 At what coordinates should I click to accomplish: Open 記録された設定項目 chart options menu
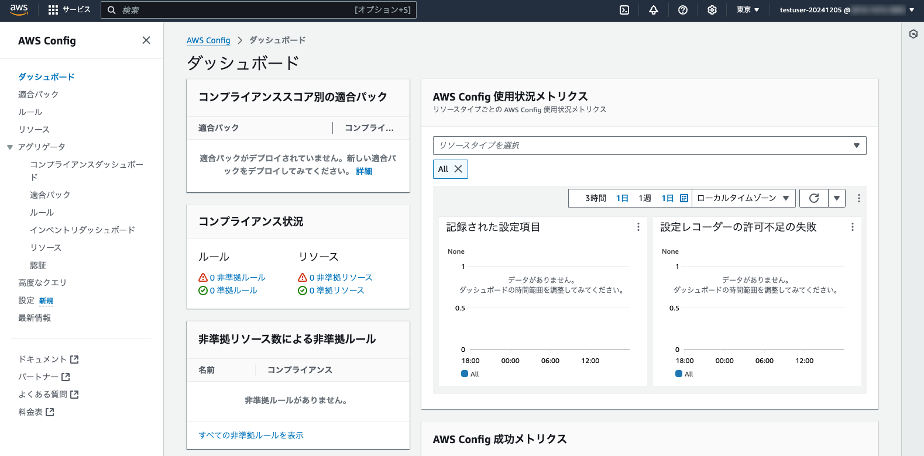tap(638, 227)
